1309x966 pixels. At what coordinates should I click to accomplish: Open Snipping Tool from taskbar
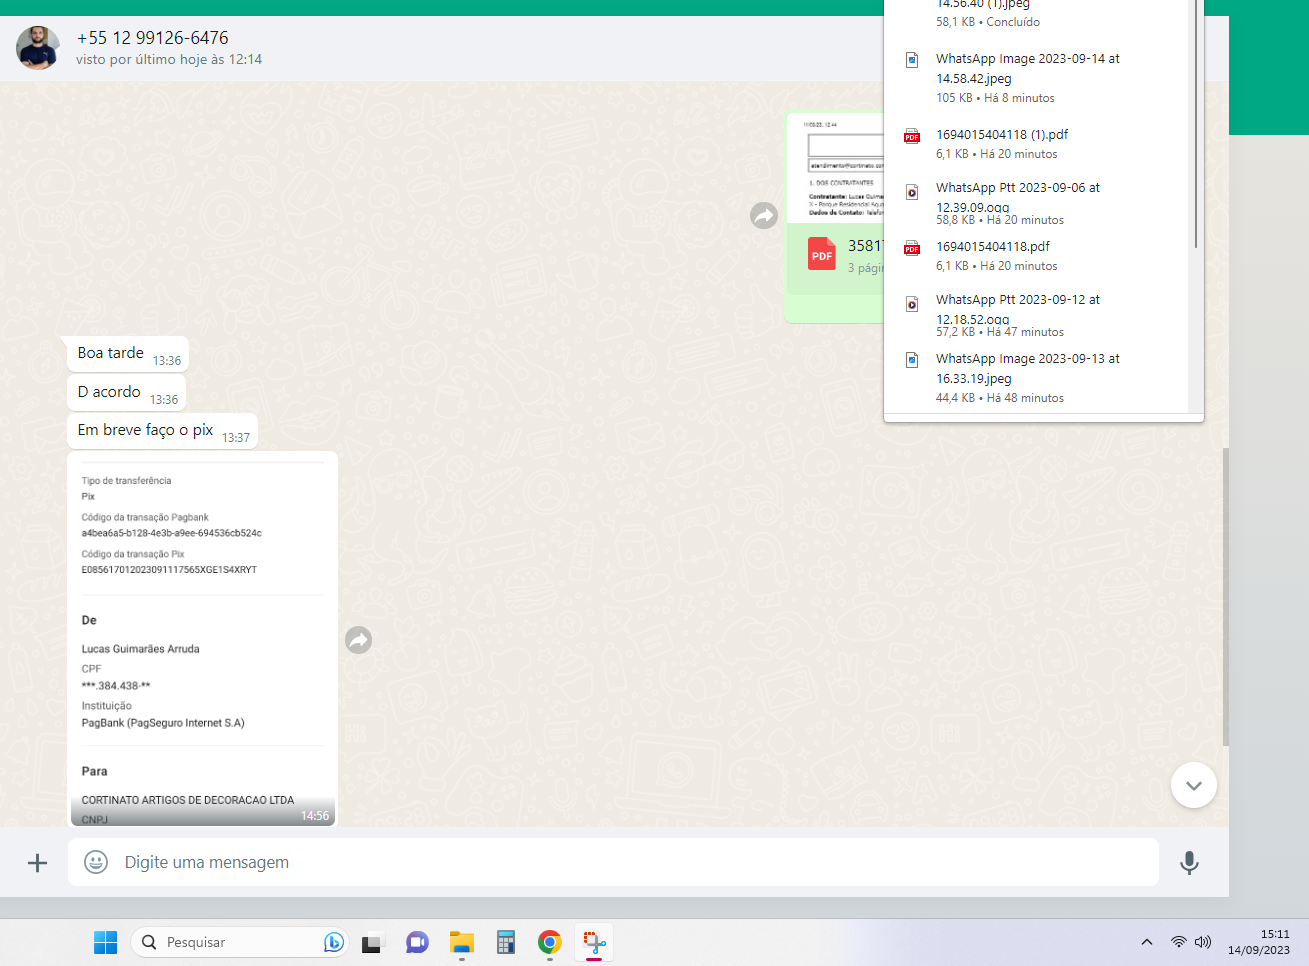click(x=594, y=942)
